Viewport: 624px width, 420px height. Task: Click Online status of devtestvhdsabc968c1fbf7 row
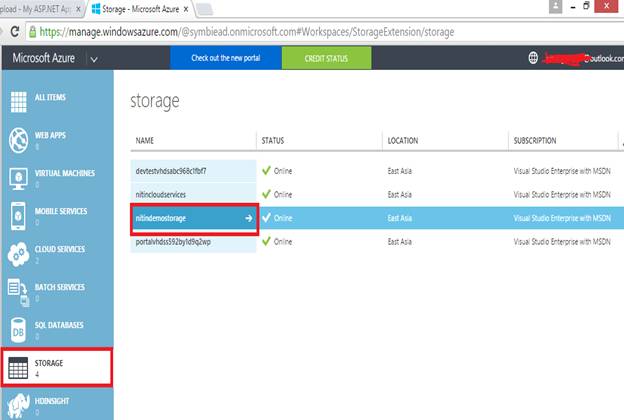(x=283, y=171)
